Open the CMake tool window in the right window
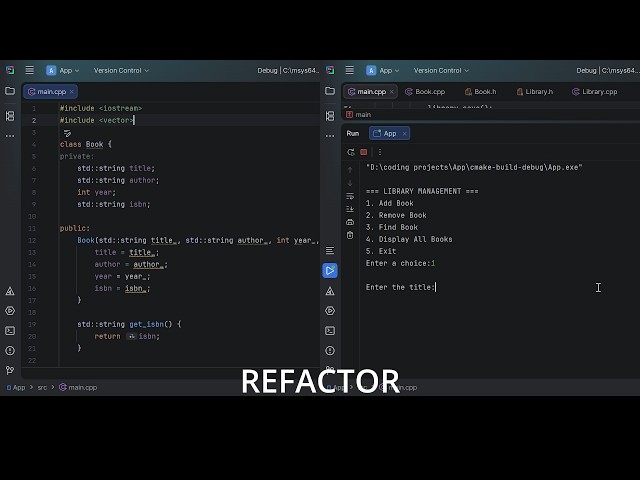Image resolution: width=640 pixels, height=480 pixels. tap(330, 291)
